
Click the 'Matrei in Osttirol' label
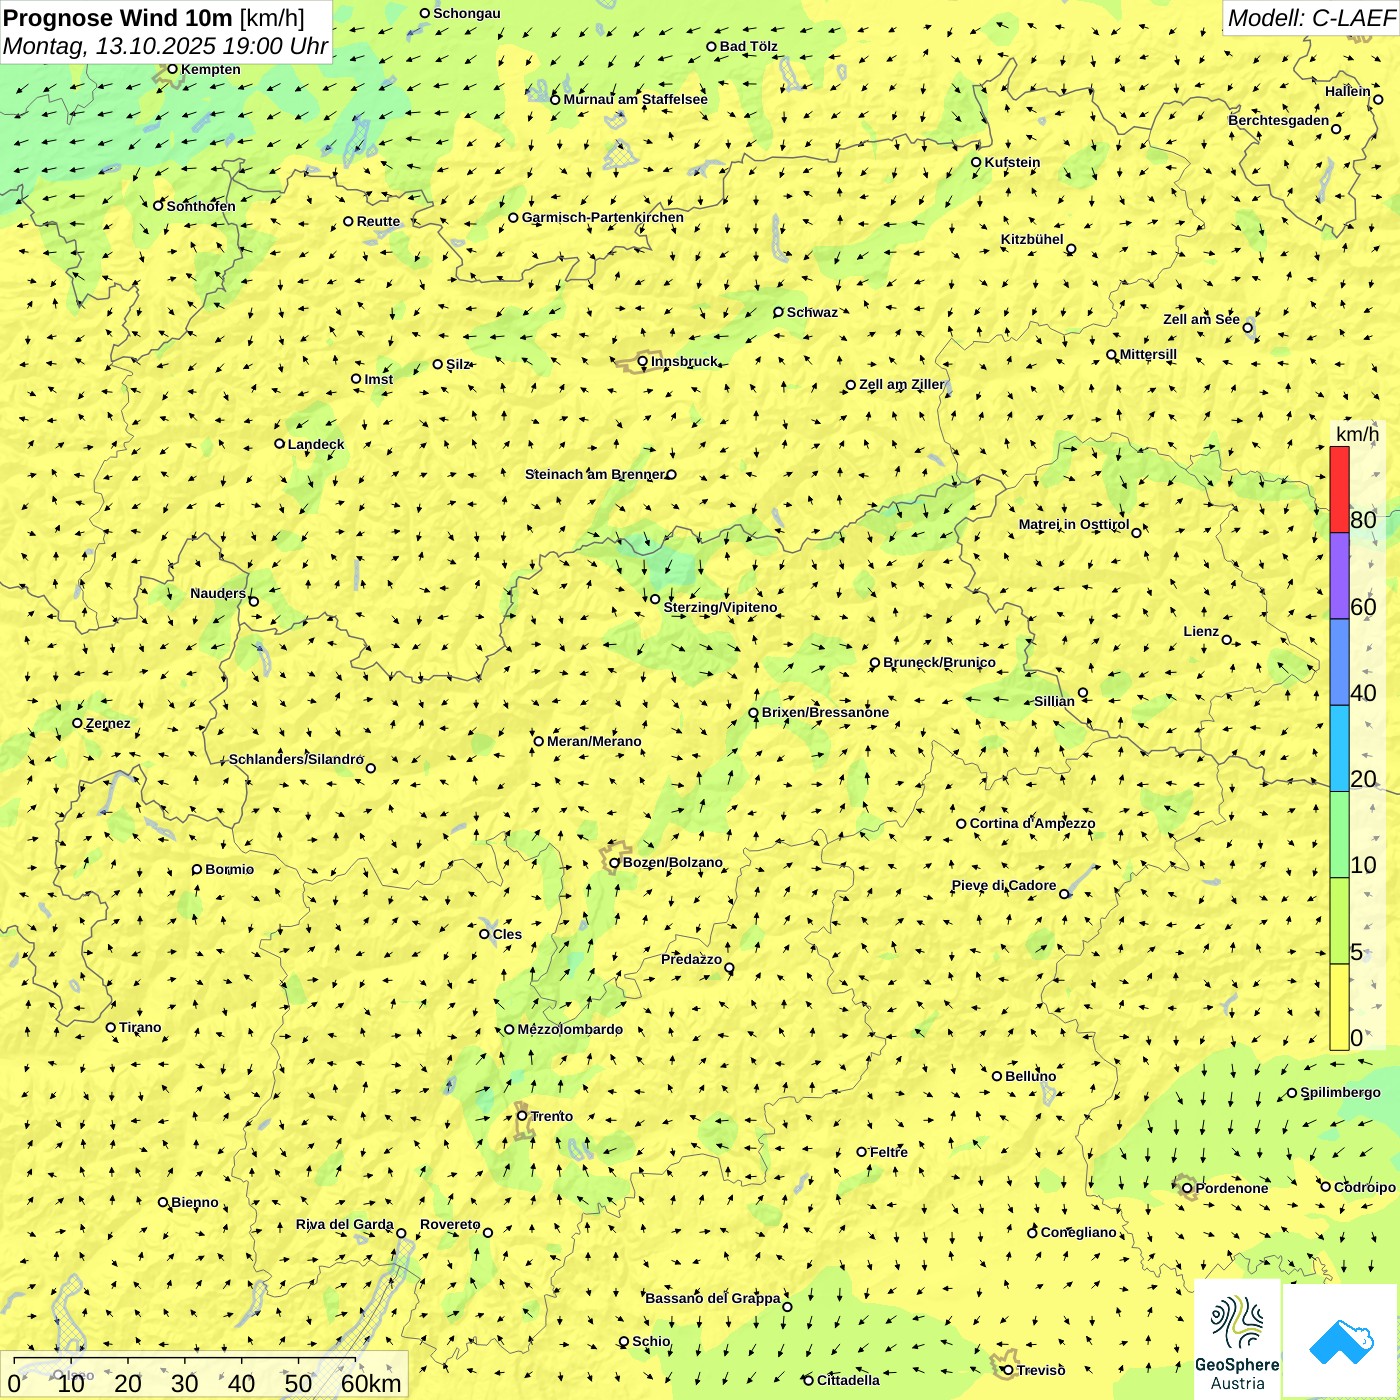(1074, 524)
